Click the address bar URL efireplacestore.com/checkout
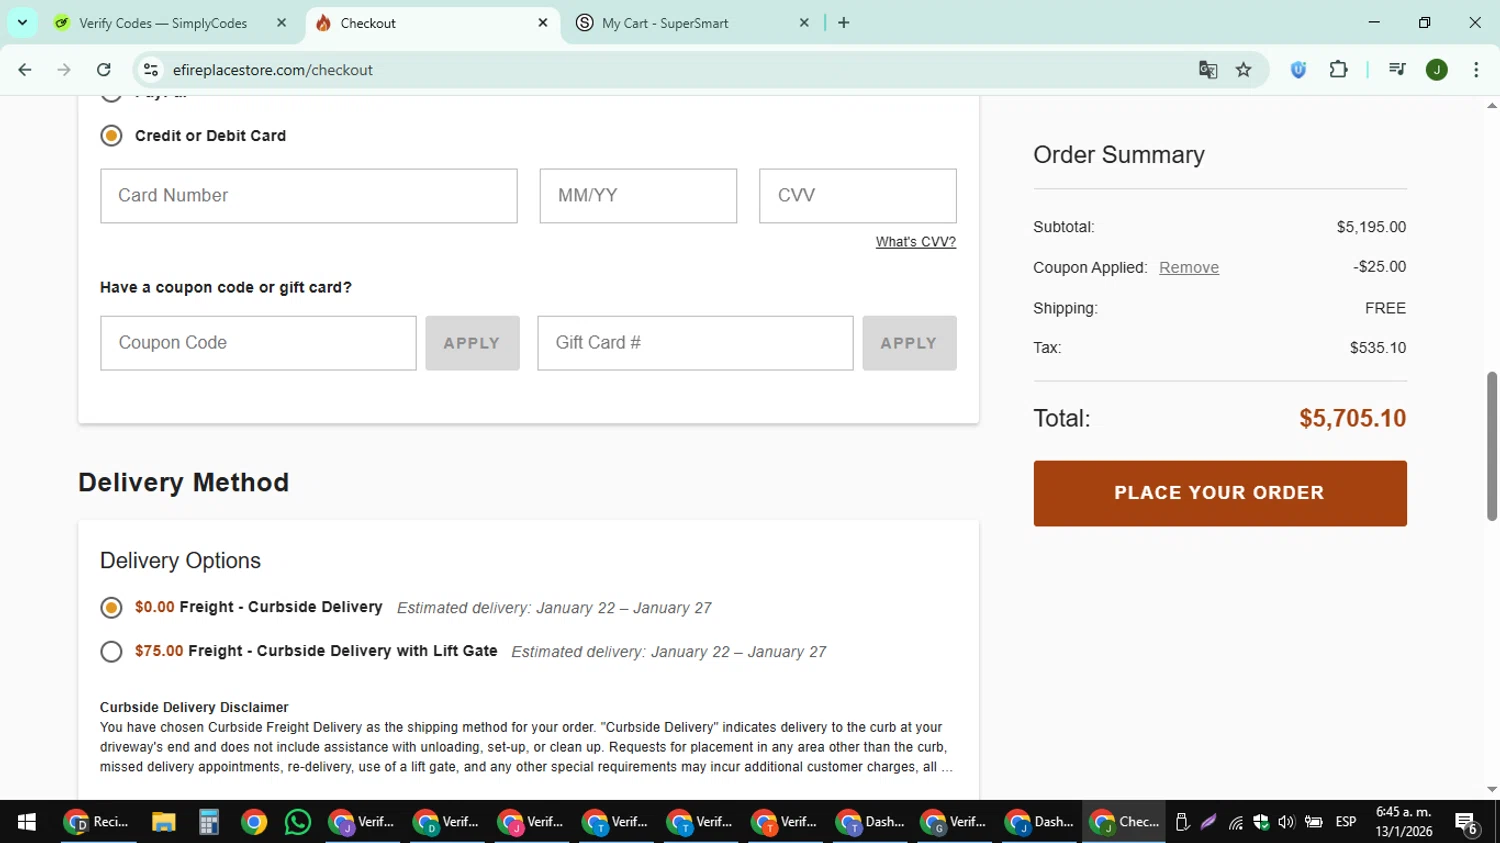The height and width of the screenshot is (843, 1500). tap(273, 70)
